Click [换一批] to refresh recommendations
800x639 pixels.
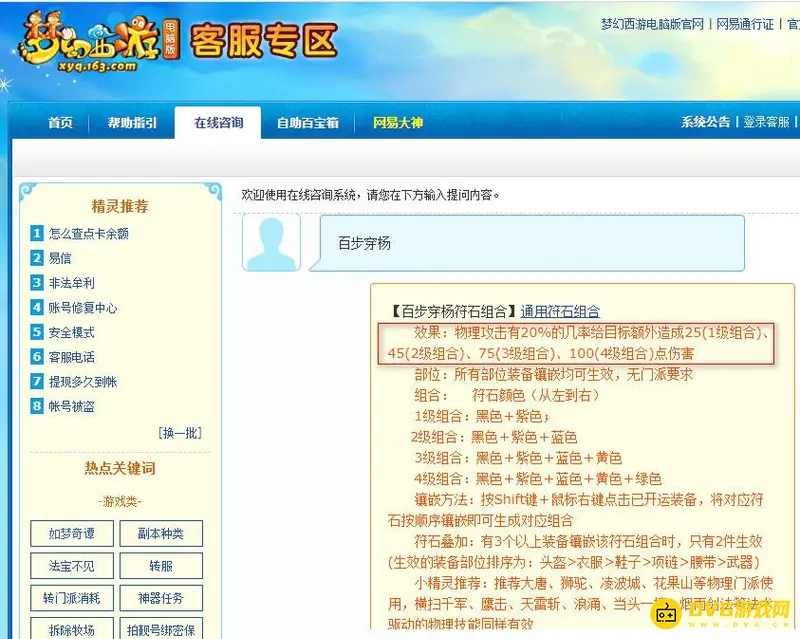[x=180, y=433]
